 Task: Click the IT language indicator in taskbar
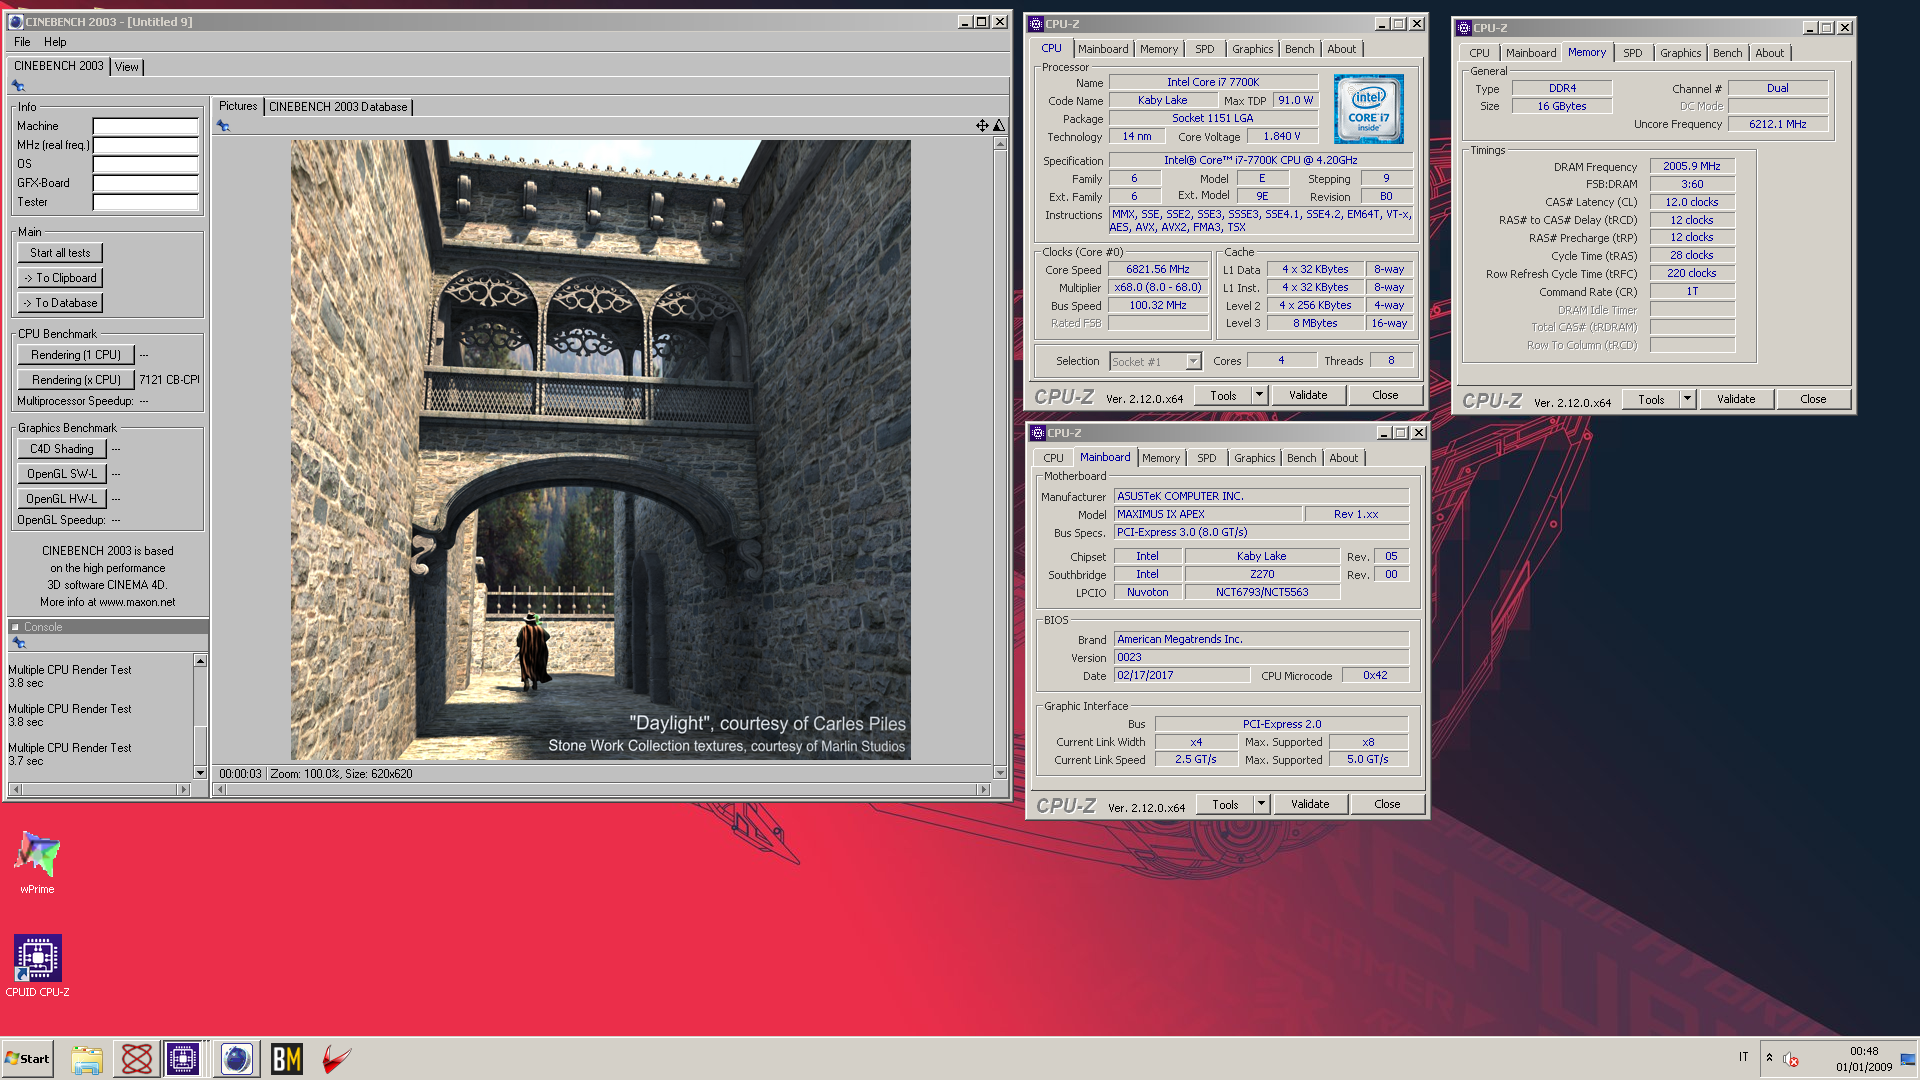(x=1743, y=1057)
